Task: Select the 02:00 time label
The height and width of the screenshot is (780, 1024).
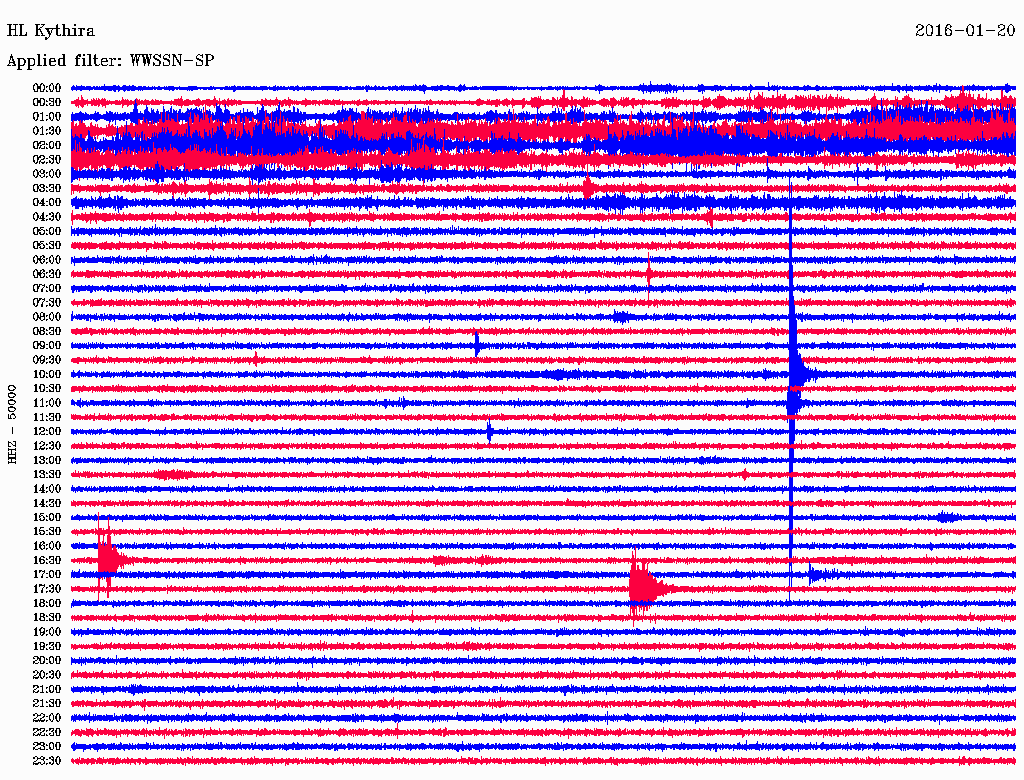Action: click(x=47, y=145)
